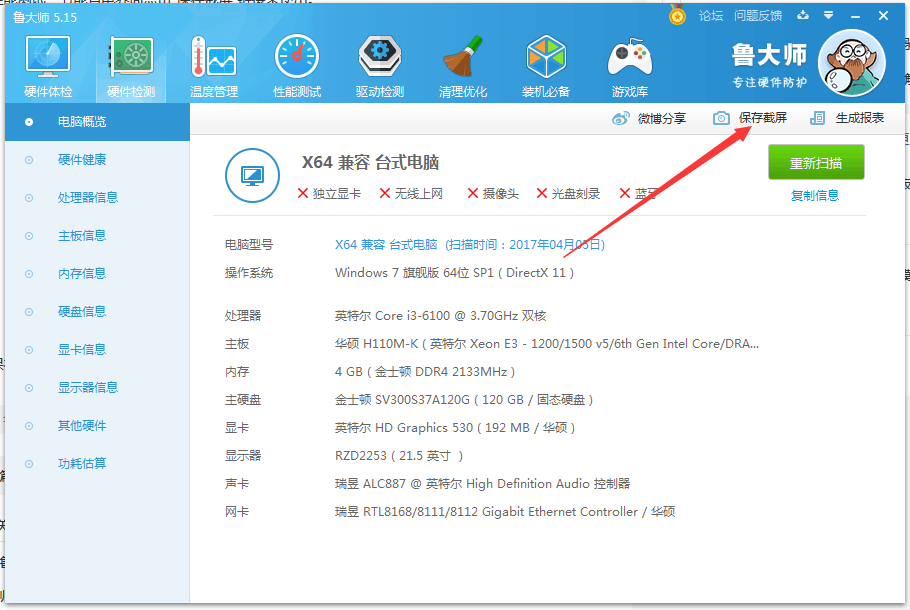
Task: Open 显卡信息 in the sidebar
Action: pos(82,349)
